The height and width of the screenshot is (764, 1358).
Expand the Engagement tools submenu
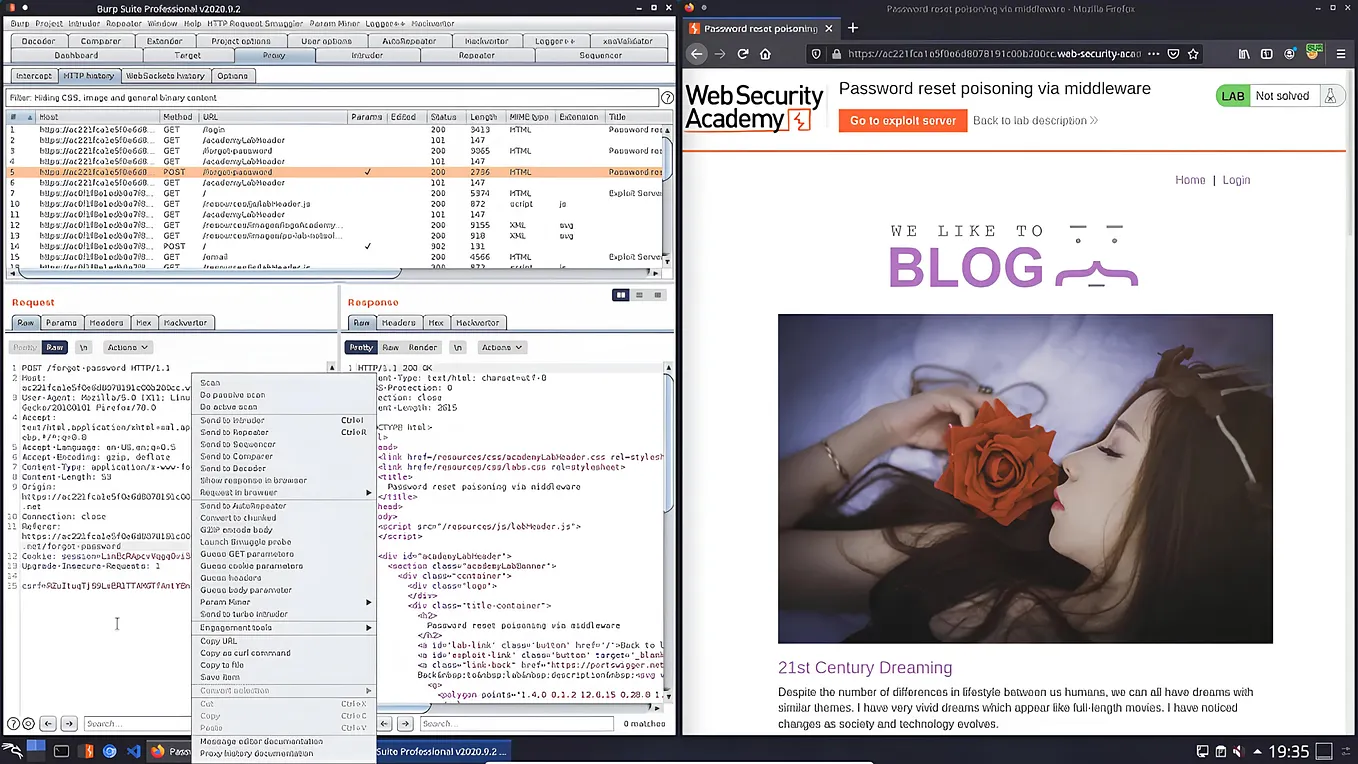pyautogui.click(x=234, y=627)
